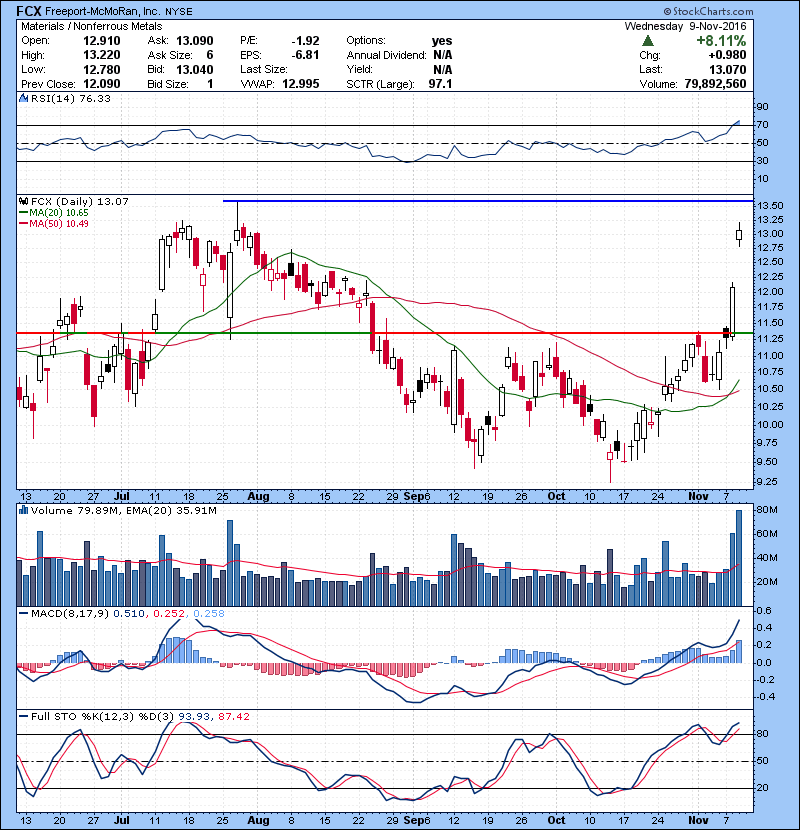Click the SCTR (Large) value 97.1

click(x=441, y=84)
